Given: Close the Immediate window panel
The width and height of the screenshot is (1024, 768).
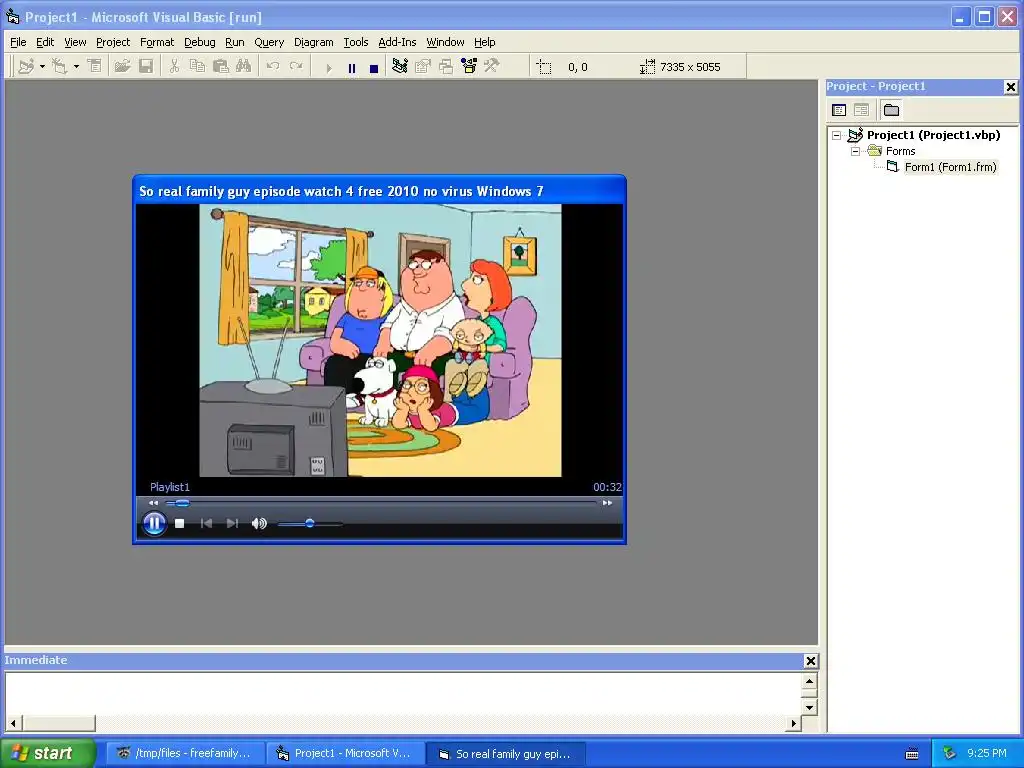Looking at the screenshot, I should pos(810,661).
